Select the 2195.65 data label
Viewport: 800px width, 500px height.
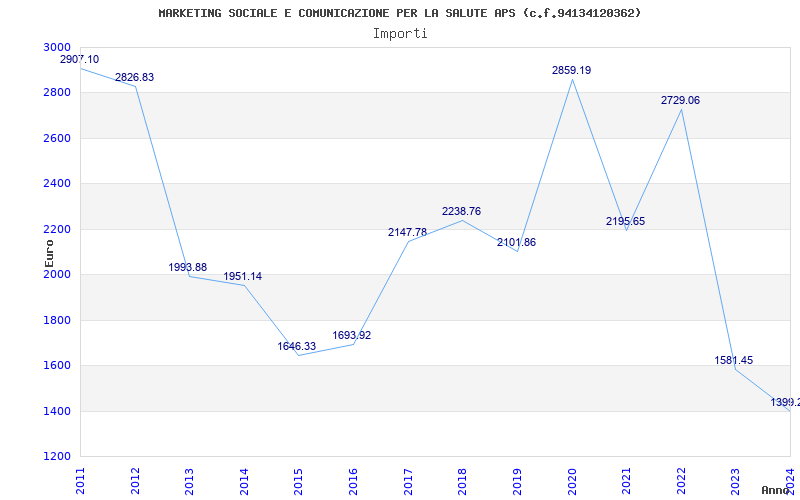[626, 221]
